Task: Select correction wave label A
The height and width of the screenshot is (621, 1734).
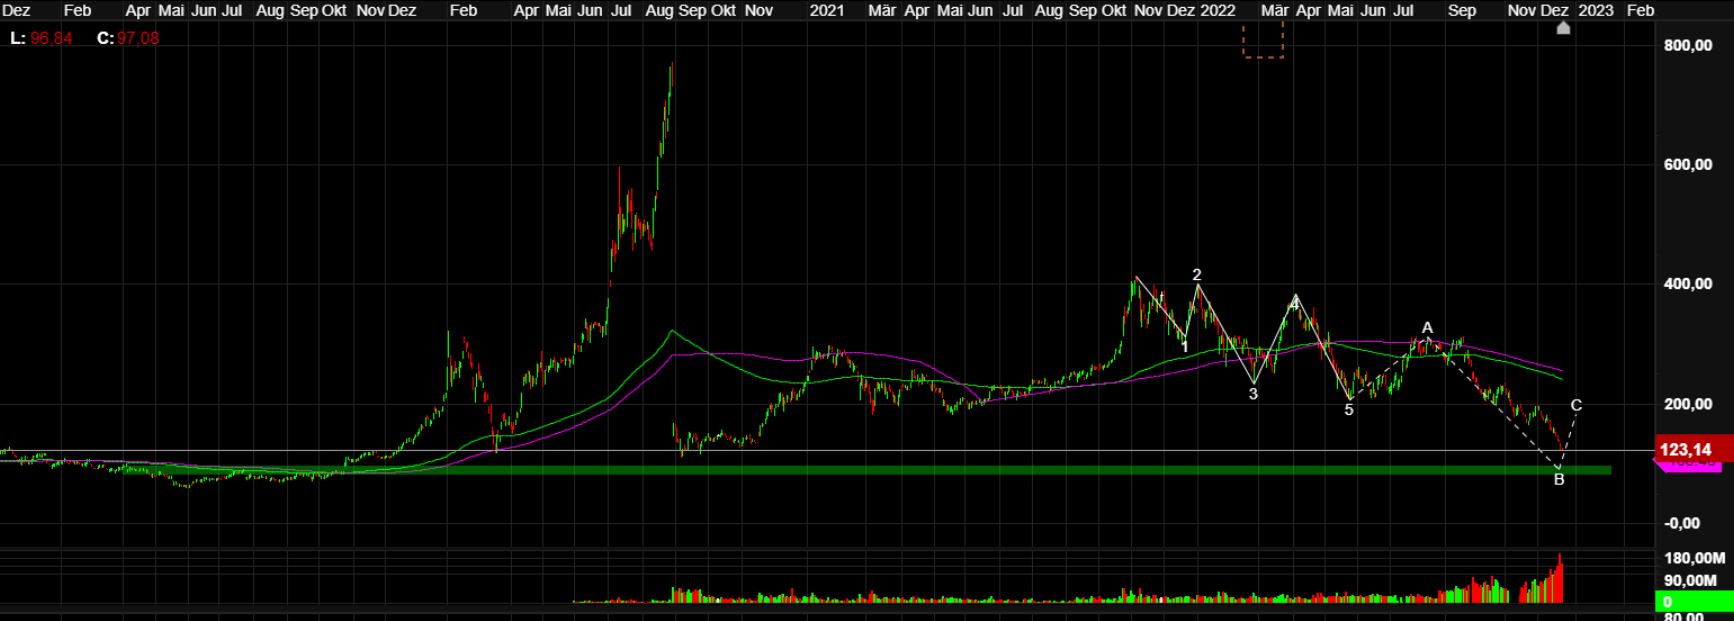Action: [x=1428, y=328]
